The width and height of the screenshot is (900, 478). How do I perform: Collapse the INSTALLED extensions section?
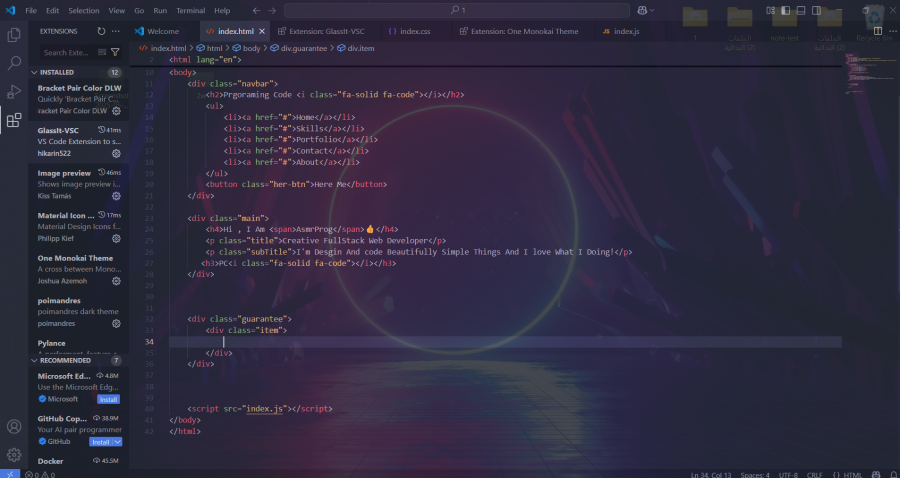[x=34, y=73]
